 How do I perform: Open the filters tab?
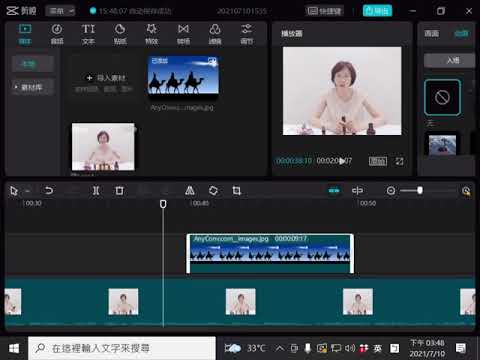(x=215, y=34)
